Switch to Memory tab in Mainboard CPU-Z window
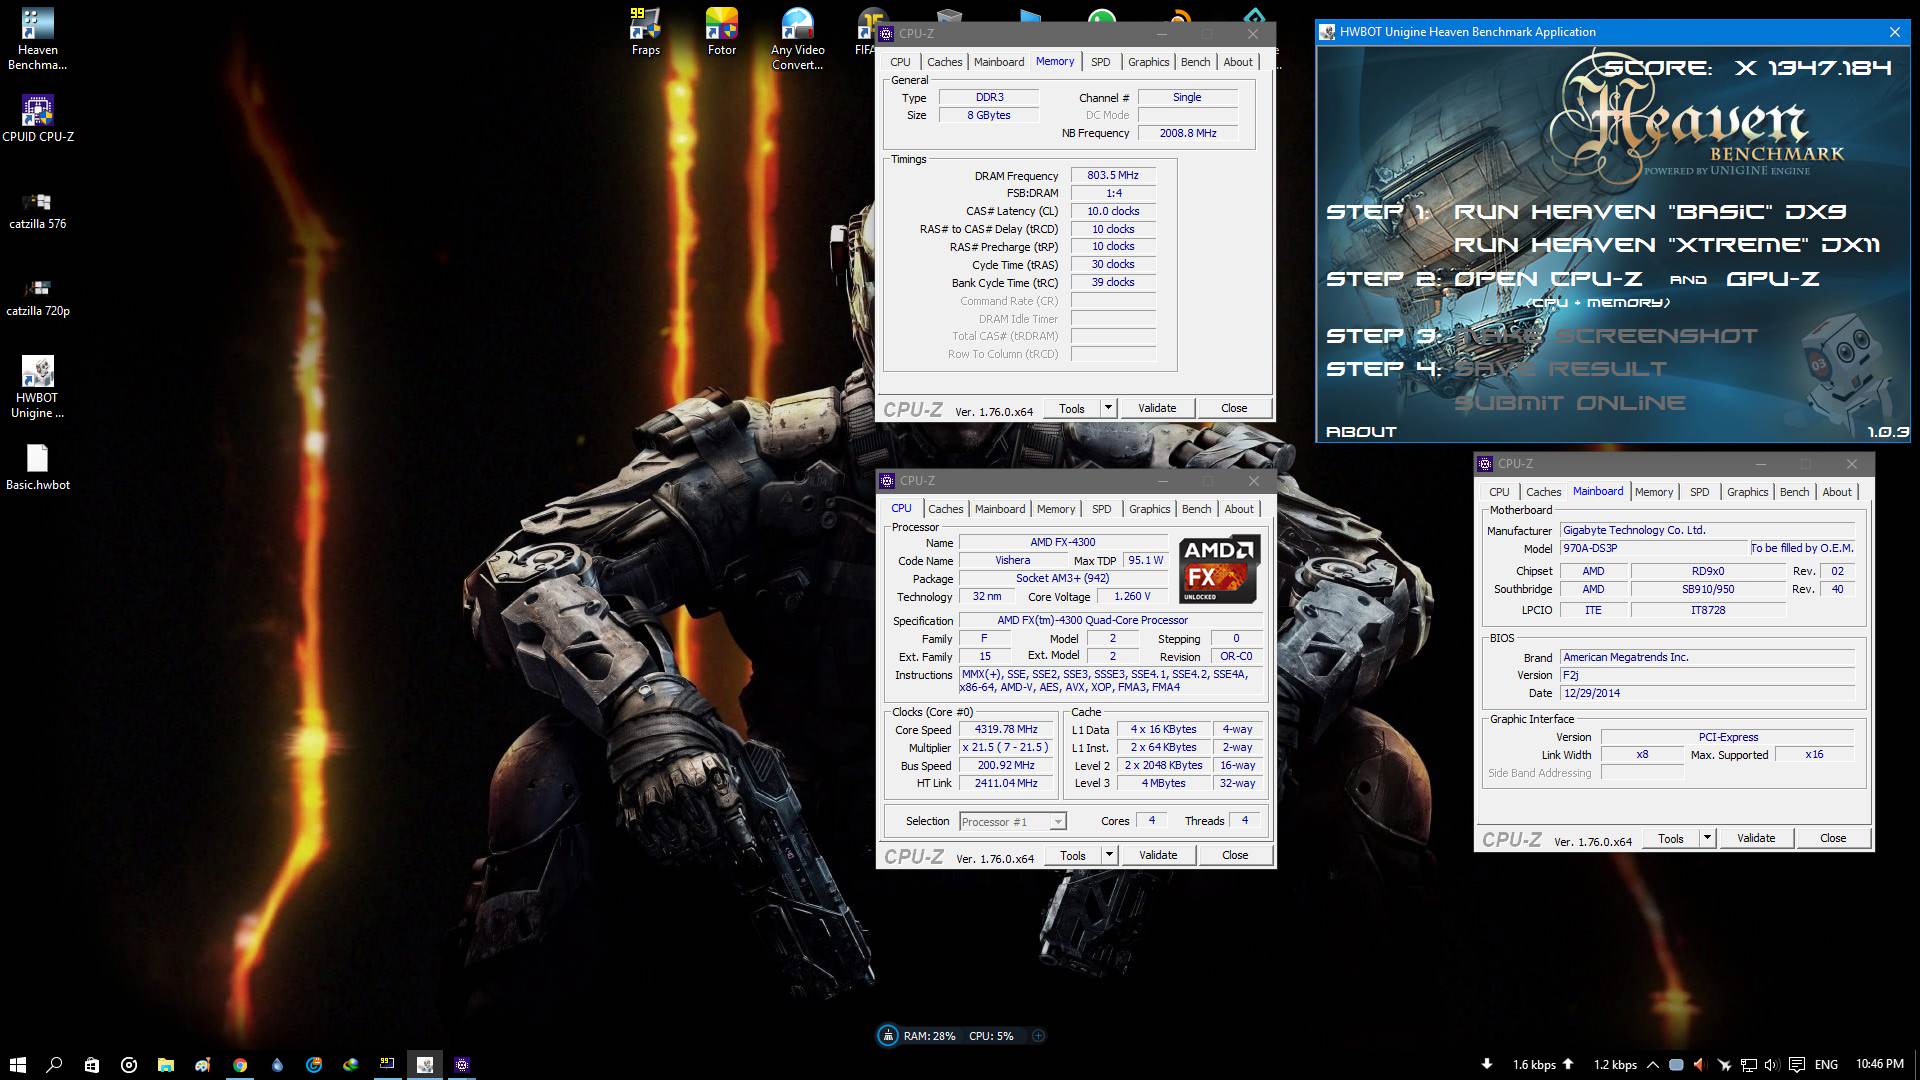Image resolution: width=1920 pixels, height=1080 pixels. [x=1653, y=492]
